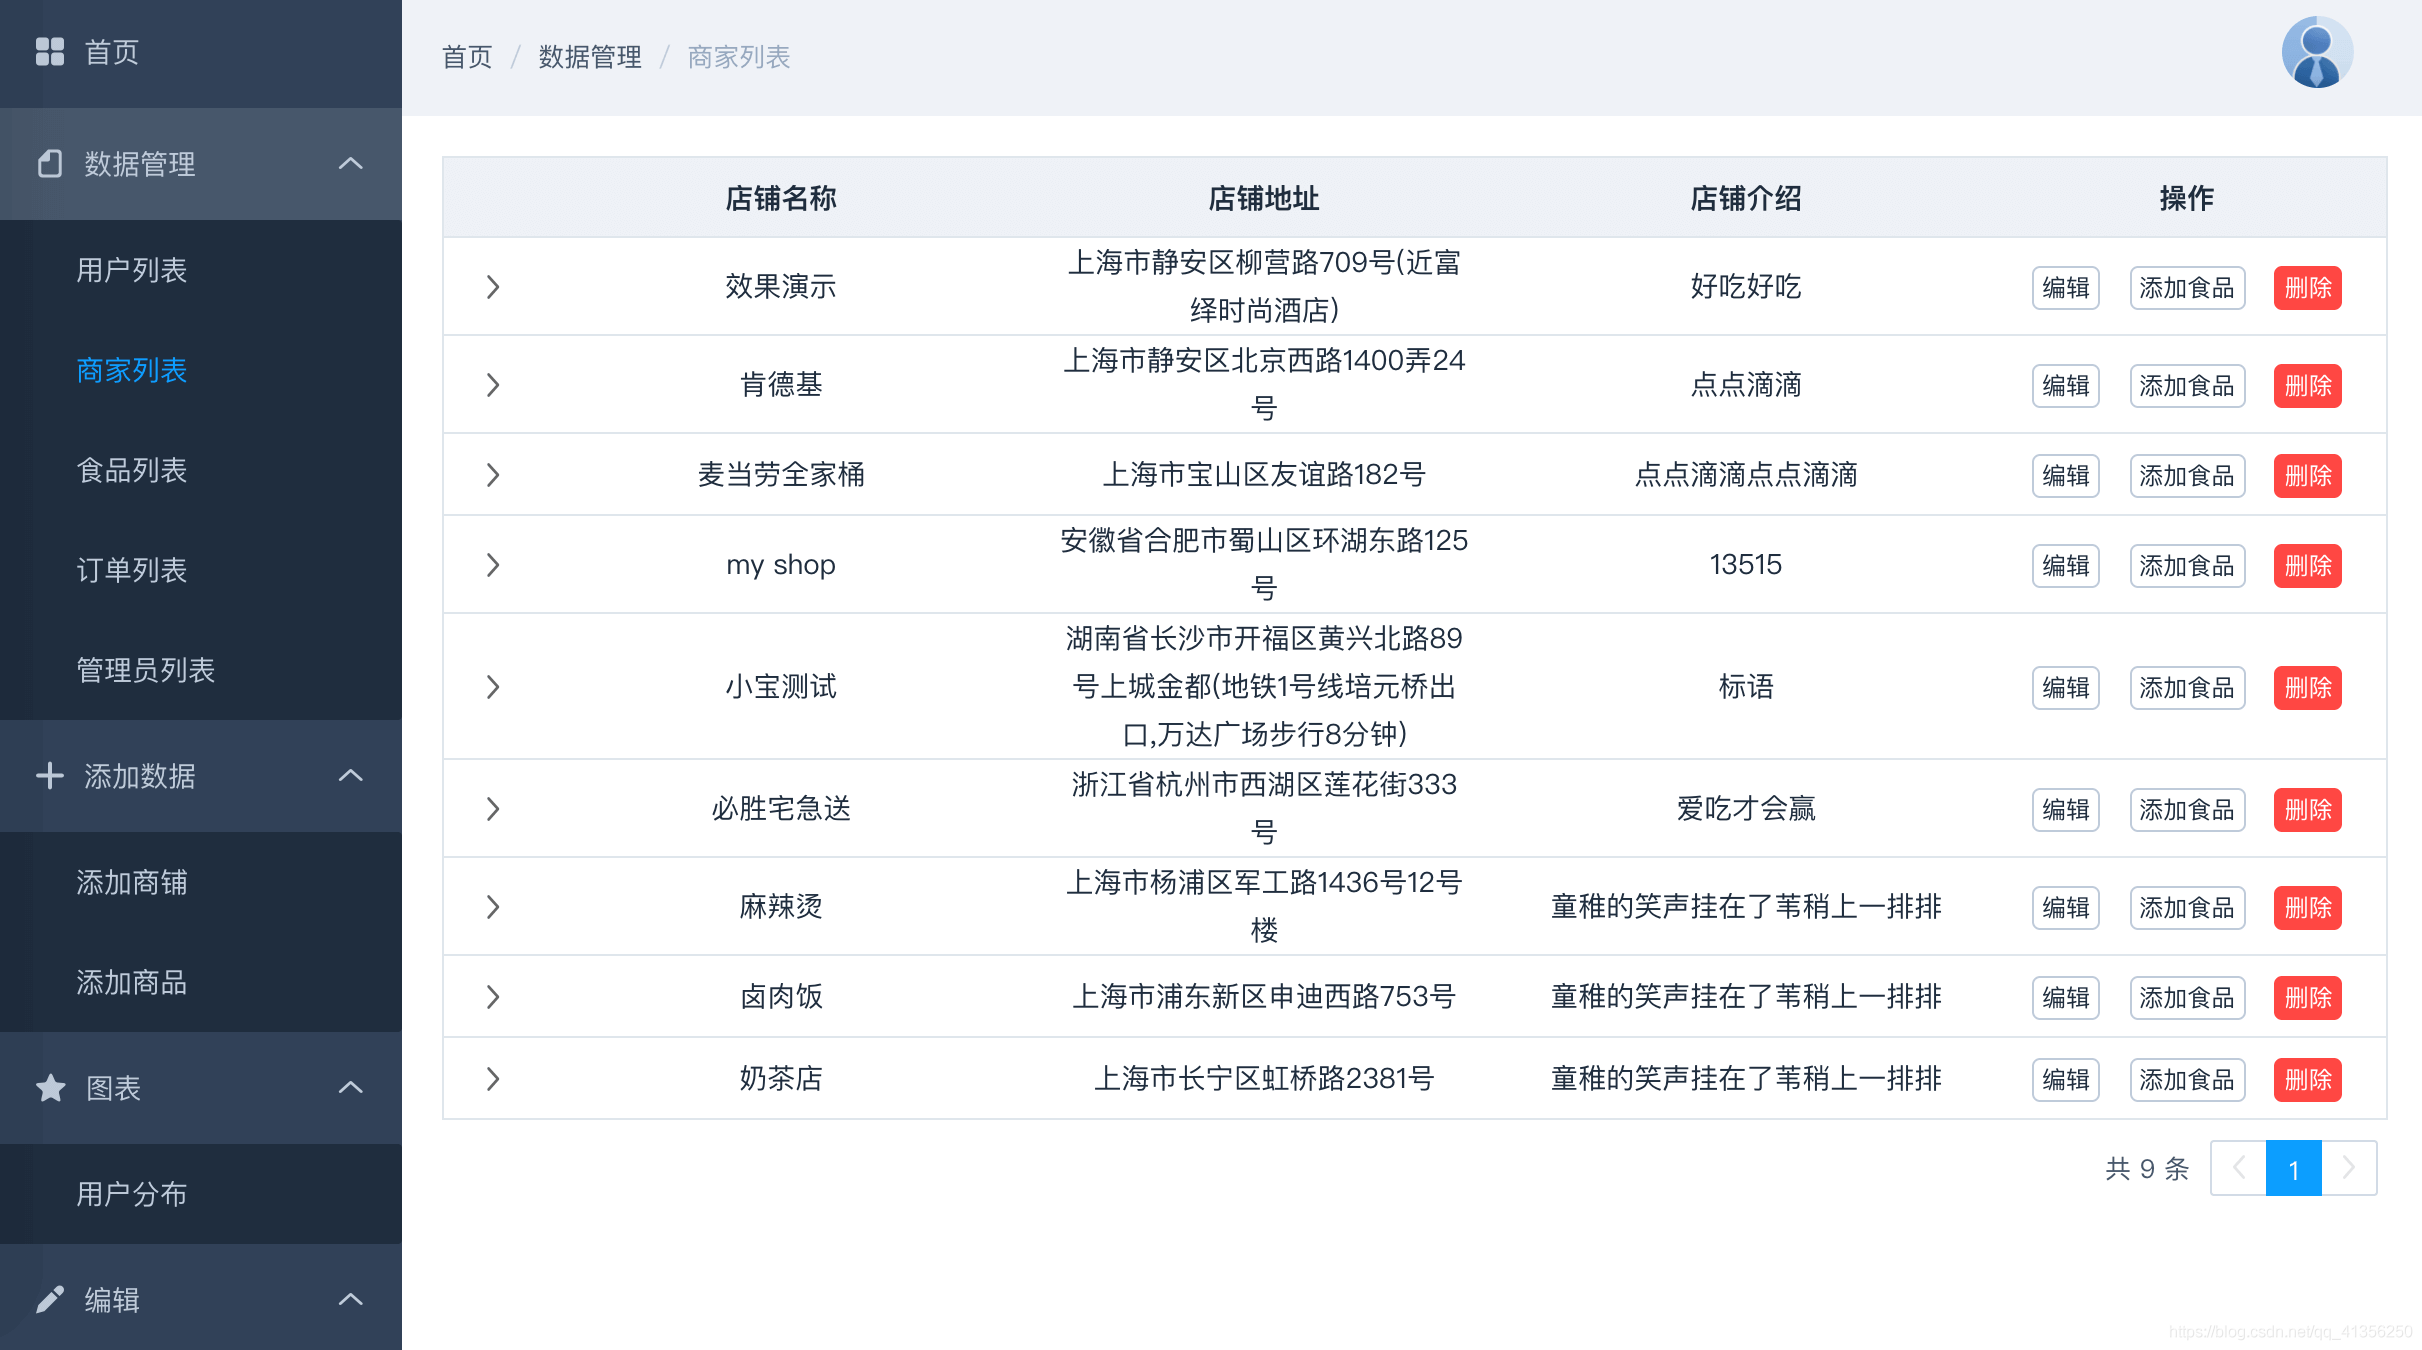Click the 添加食品 button for my shop
The height and width of the screenshot is (1350, 2422).
click(x=2187, y=565)
